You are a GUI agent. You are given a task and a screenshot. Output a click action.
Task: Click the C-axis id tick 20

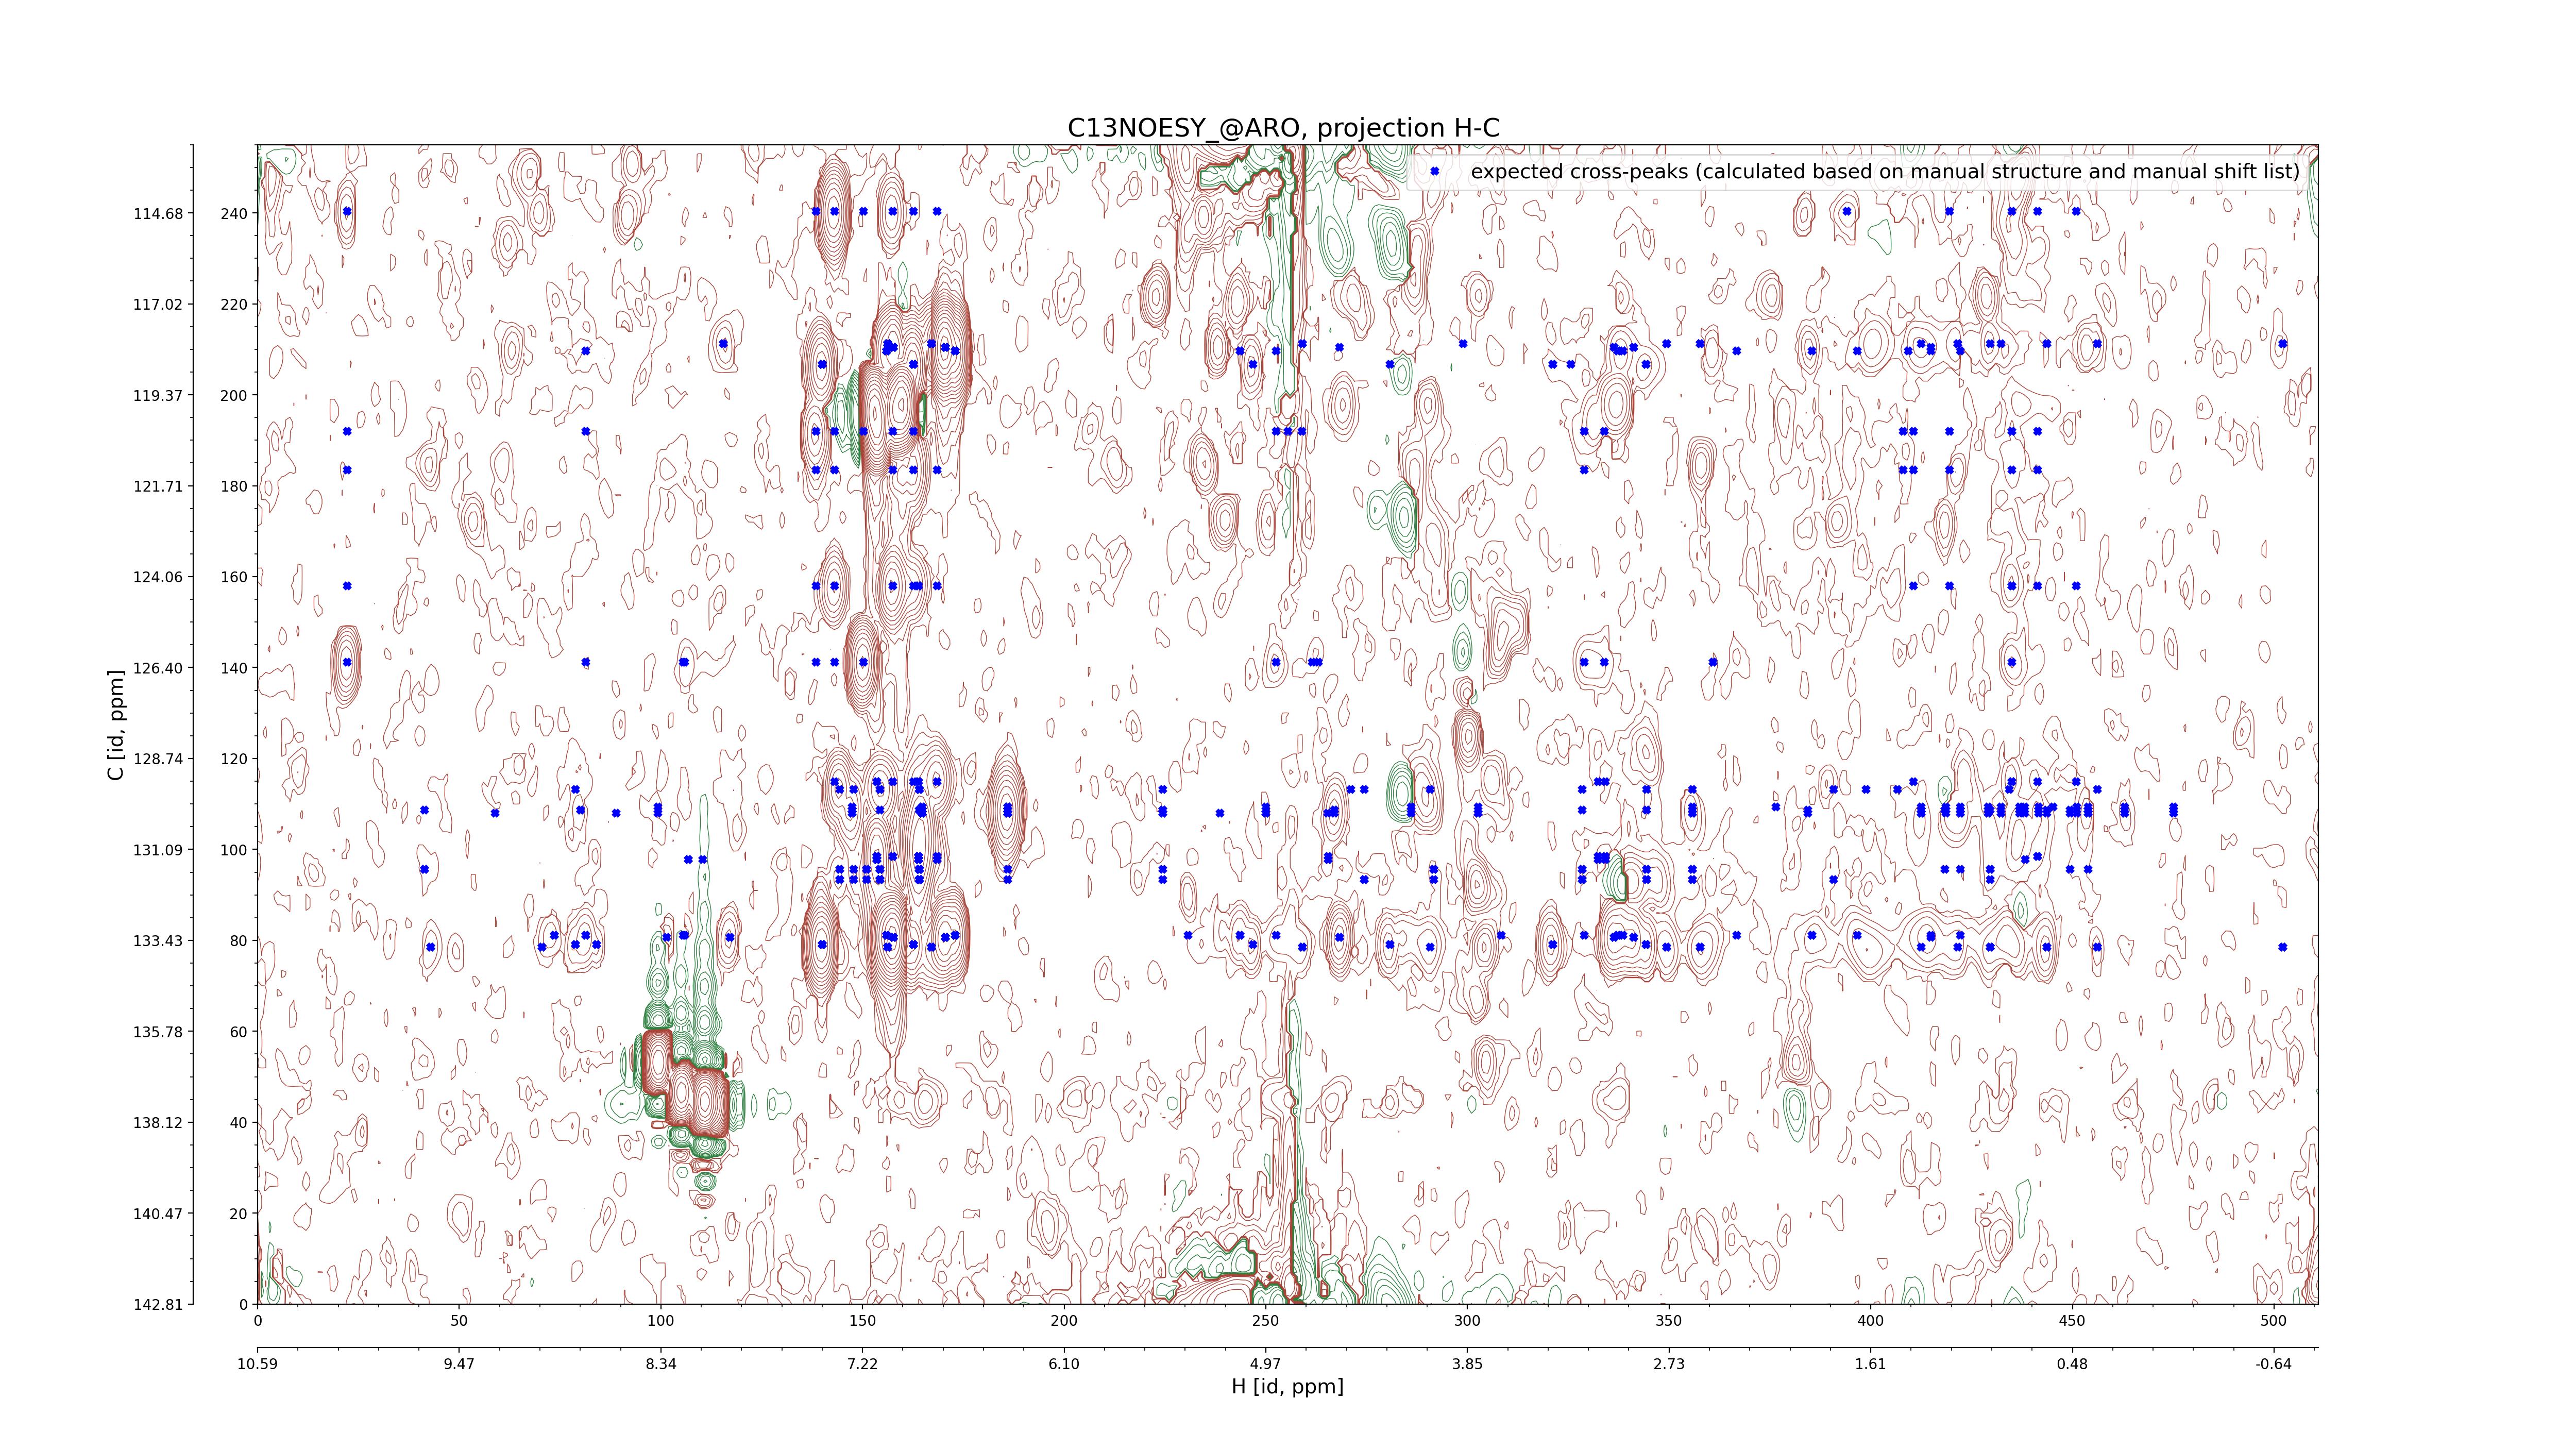coord(238,1214)
